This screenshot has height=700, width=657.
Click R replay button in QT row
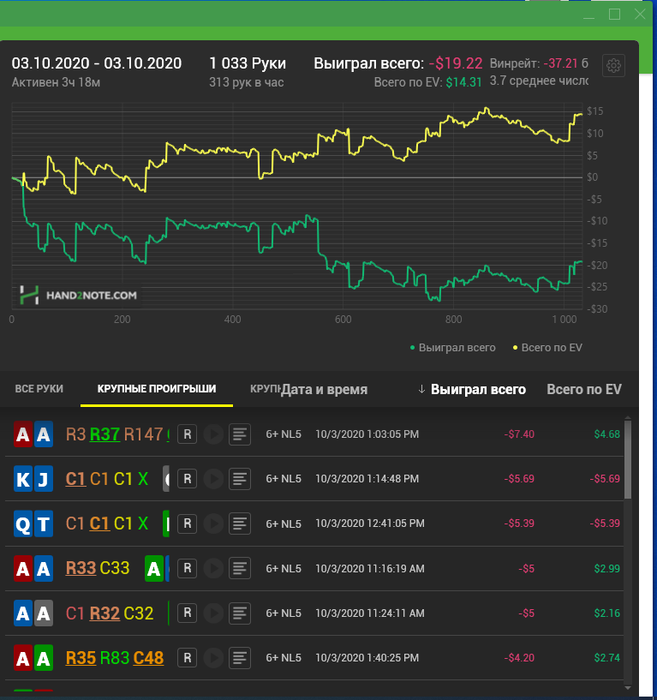187,524
